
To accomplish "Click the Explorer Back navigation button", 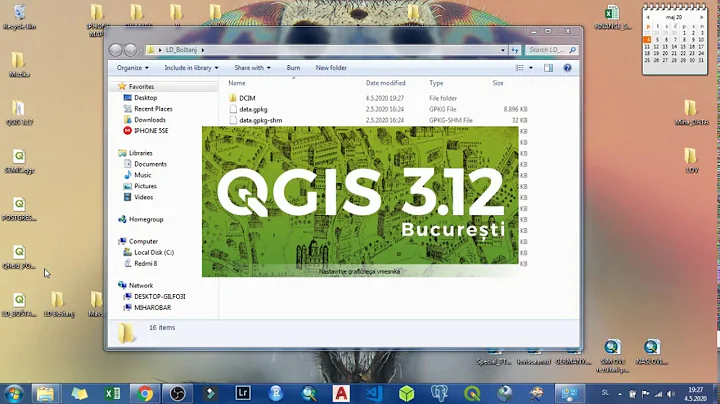I will point(116,50).
